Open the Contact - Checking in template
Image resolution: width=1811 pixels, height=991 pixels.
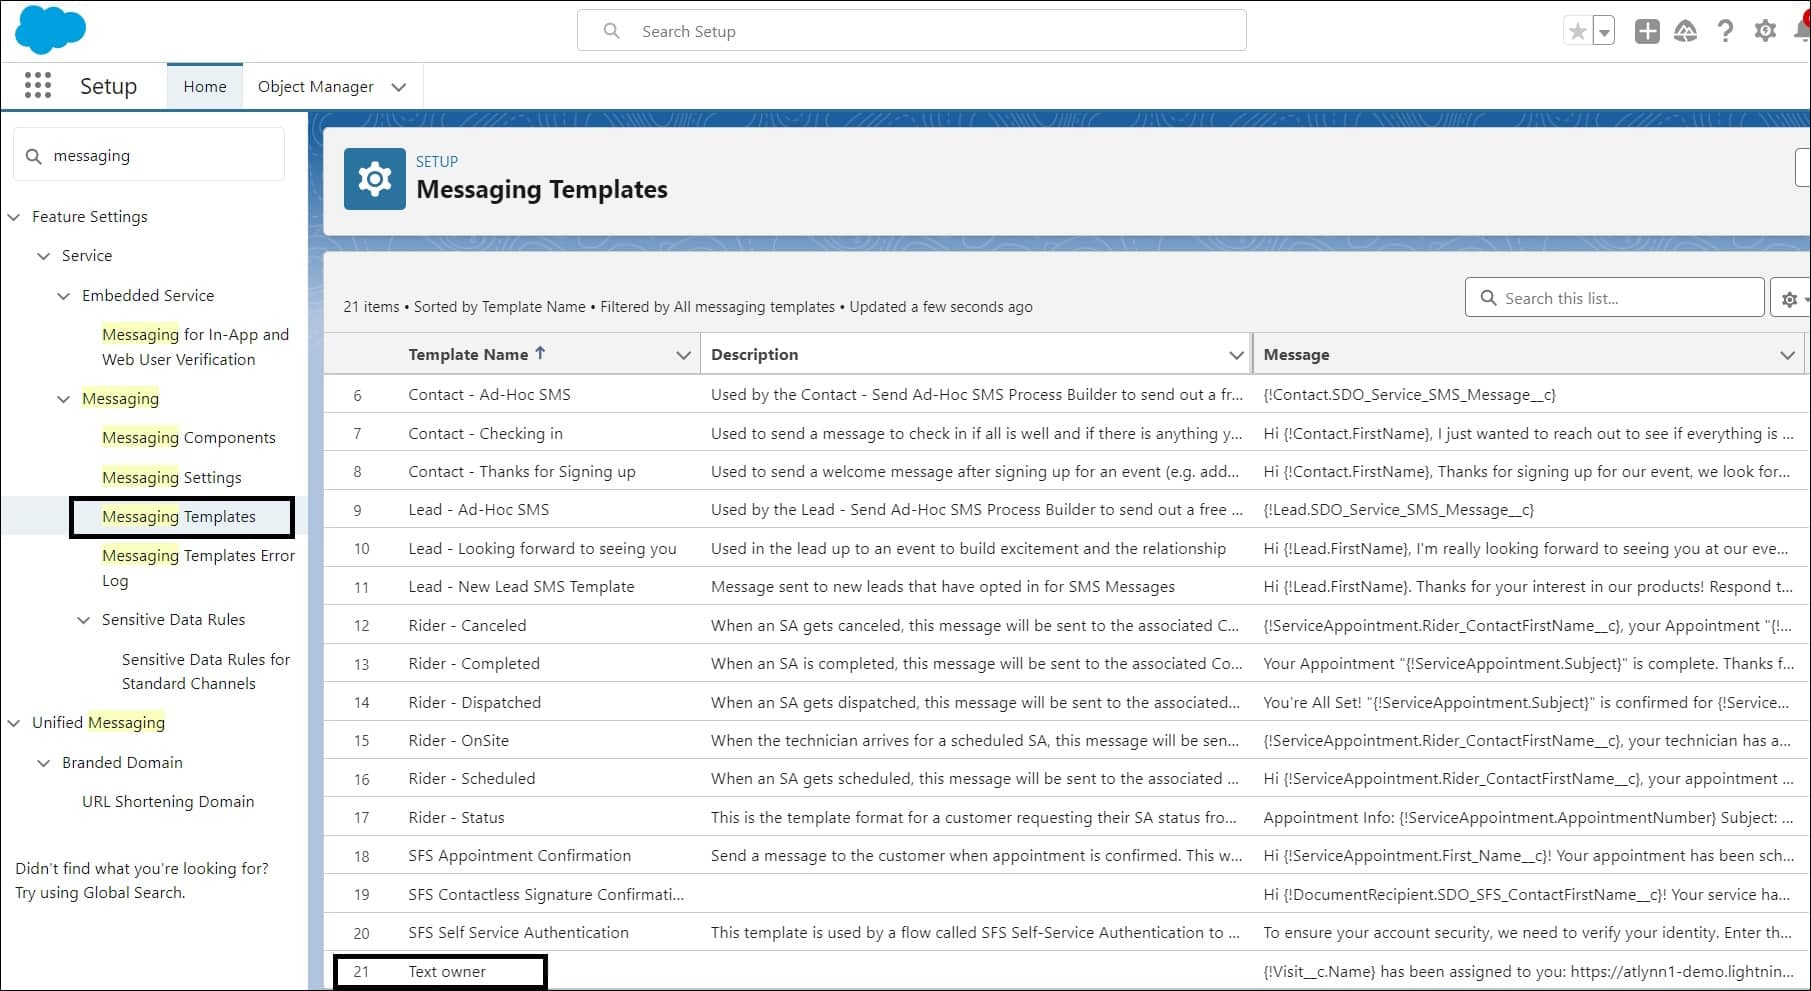tap(485, 434)
